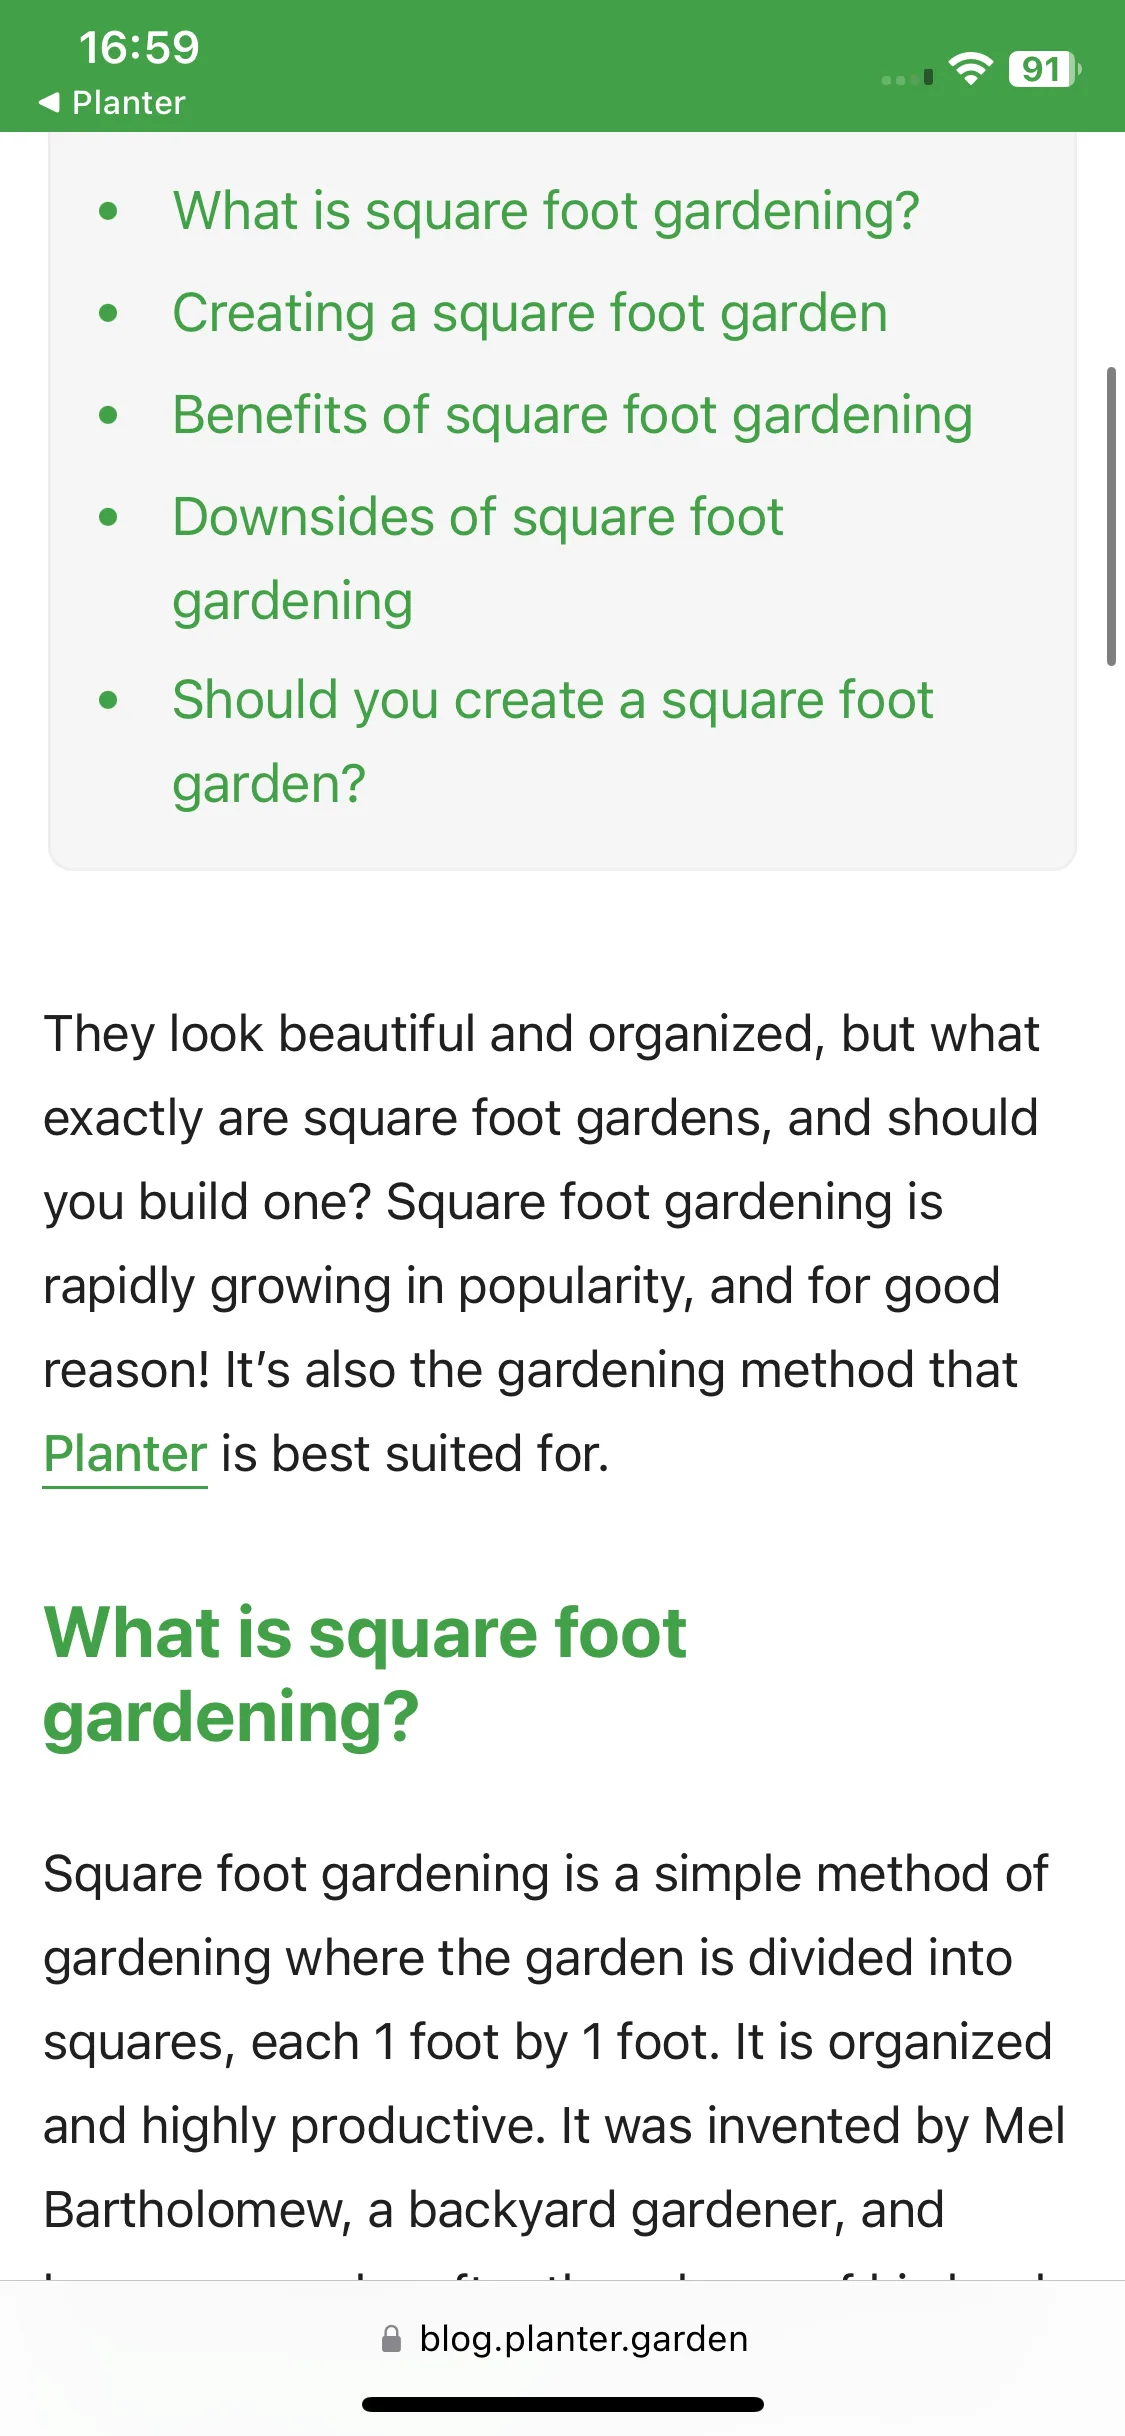The width and height of the screenshot is (1125, 2436).
Task: Tap the bullet dot beside "Benefits" entry
Action: (x=109, y=415)
